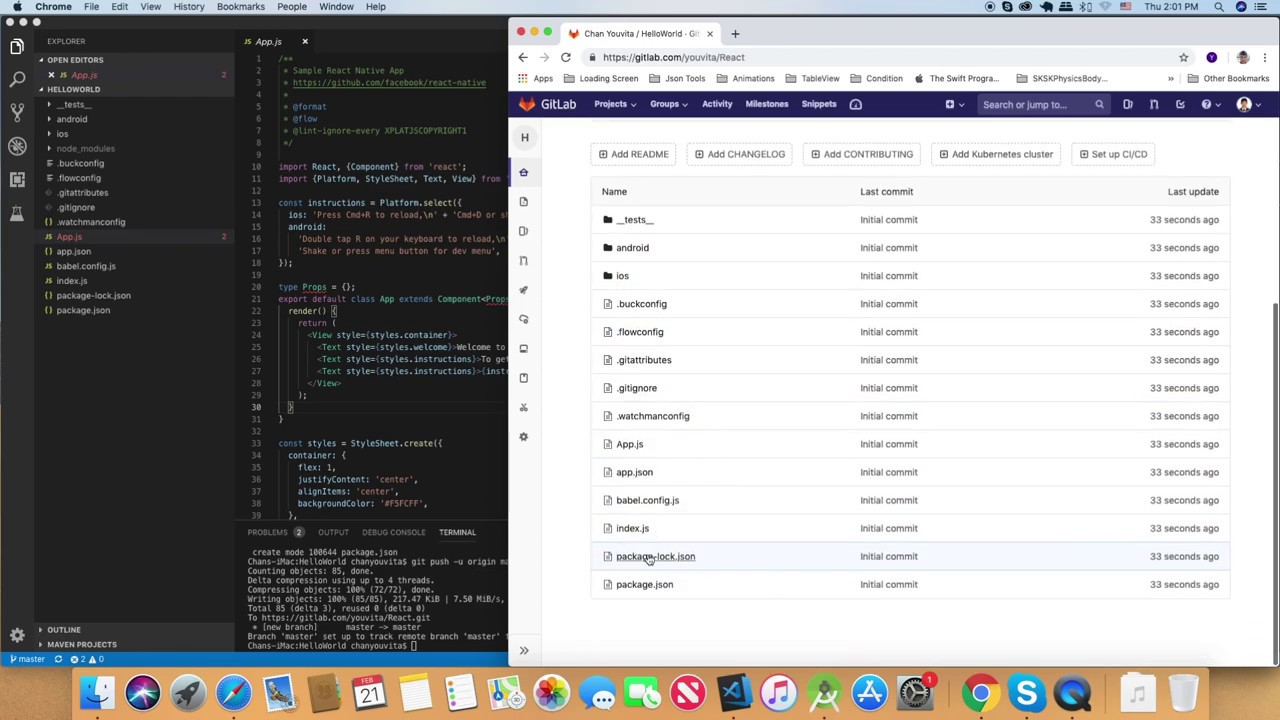Launch Safari from the Dock
This screenshot has height=720, width=1280.
(x=234, y=693)
